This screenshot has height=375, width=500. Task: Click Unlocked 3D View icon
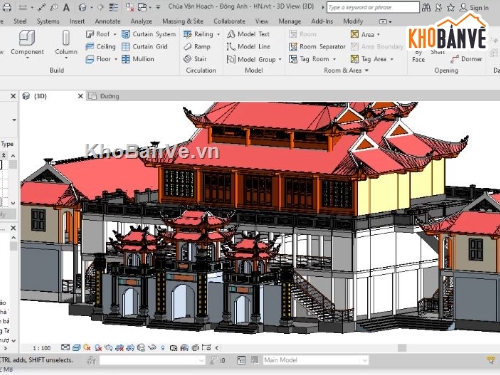[141, 348]
